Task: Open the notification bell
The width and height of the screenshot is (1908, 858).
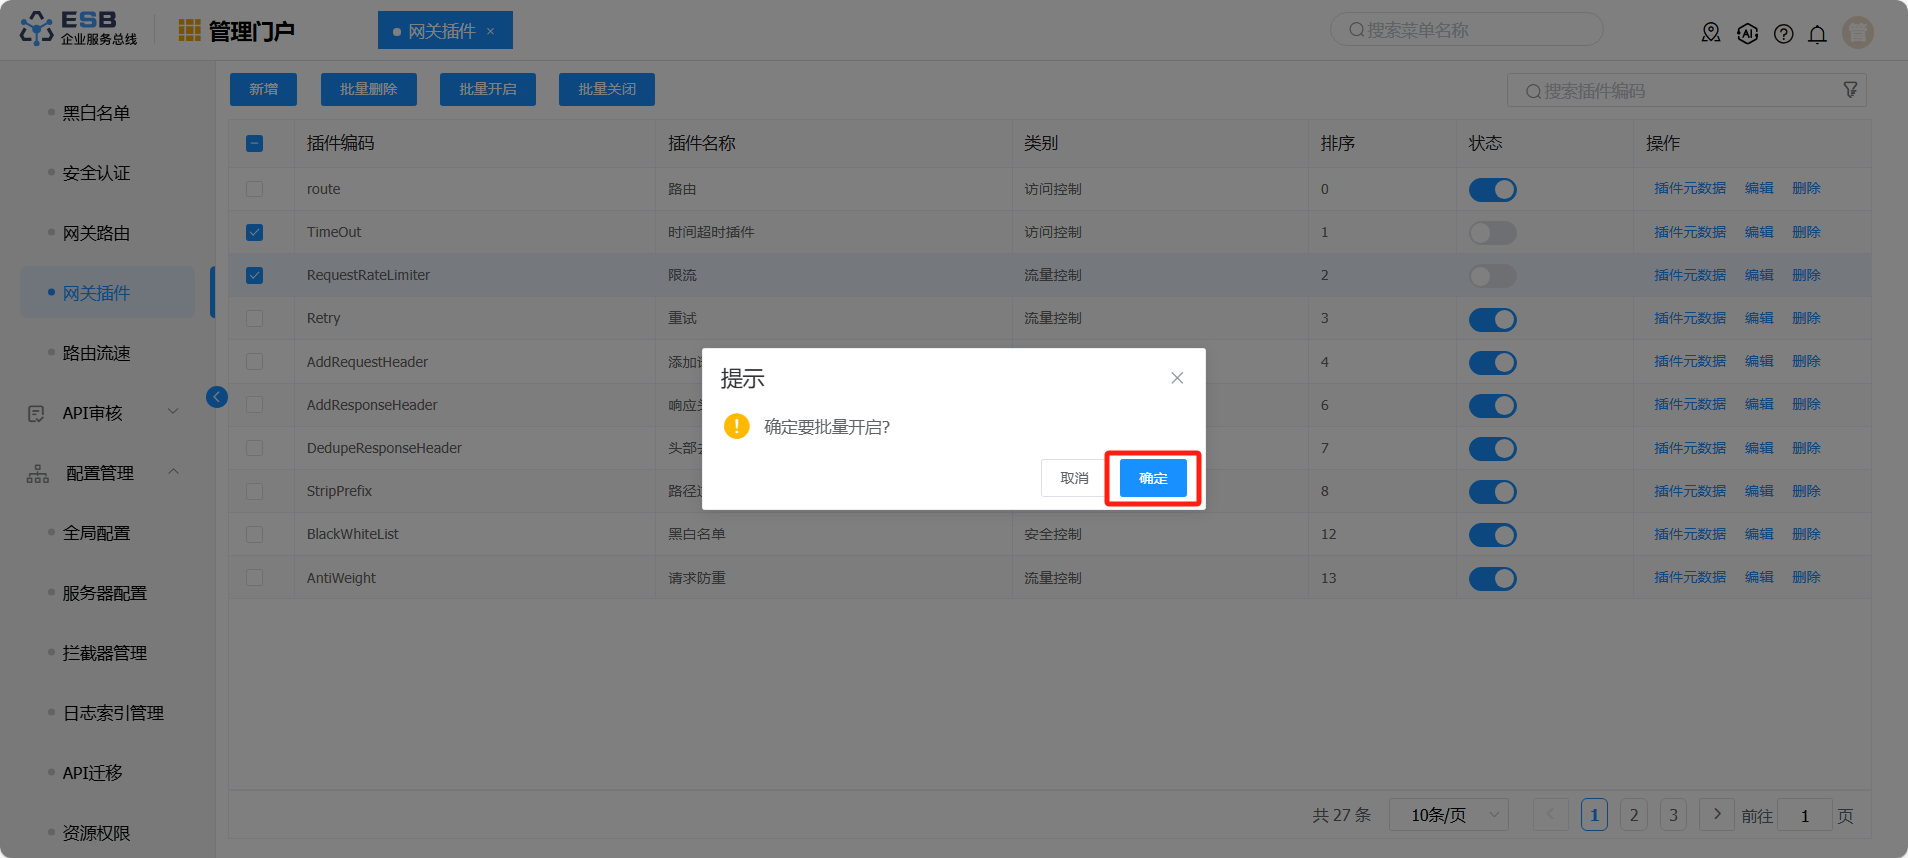Action: pyautogui.click(x=1817, y=34)
